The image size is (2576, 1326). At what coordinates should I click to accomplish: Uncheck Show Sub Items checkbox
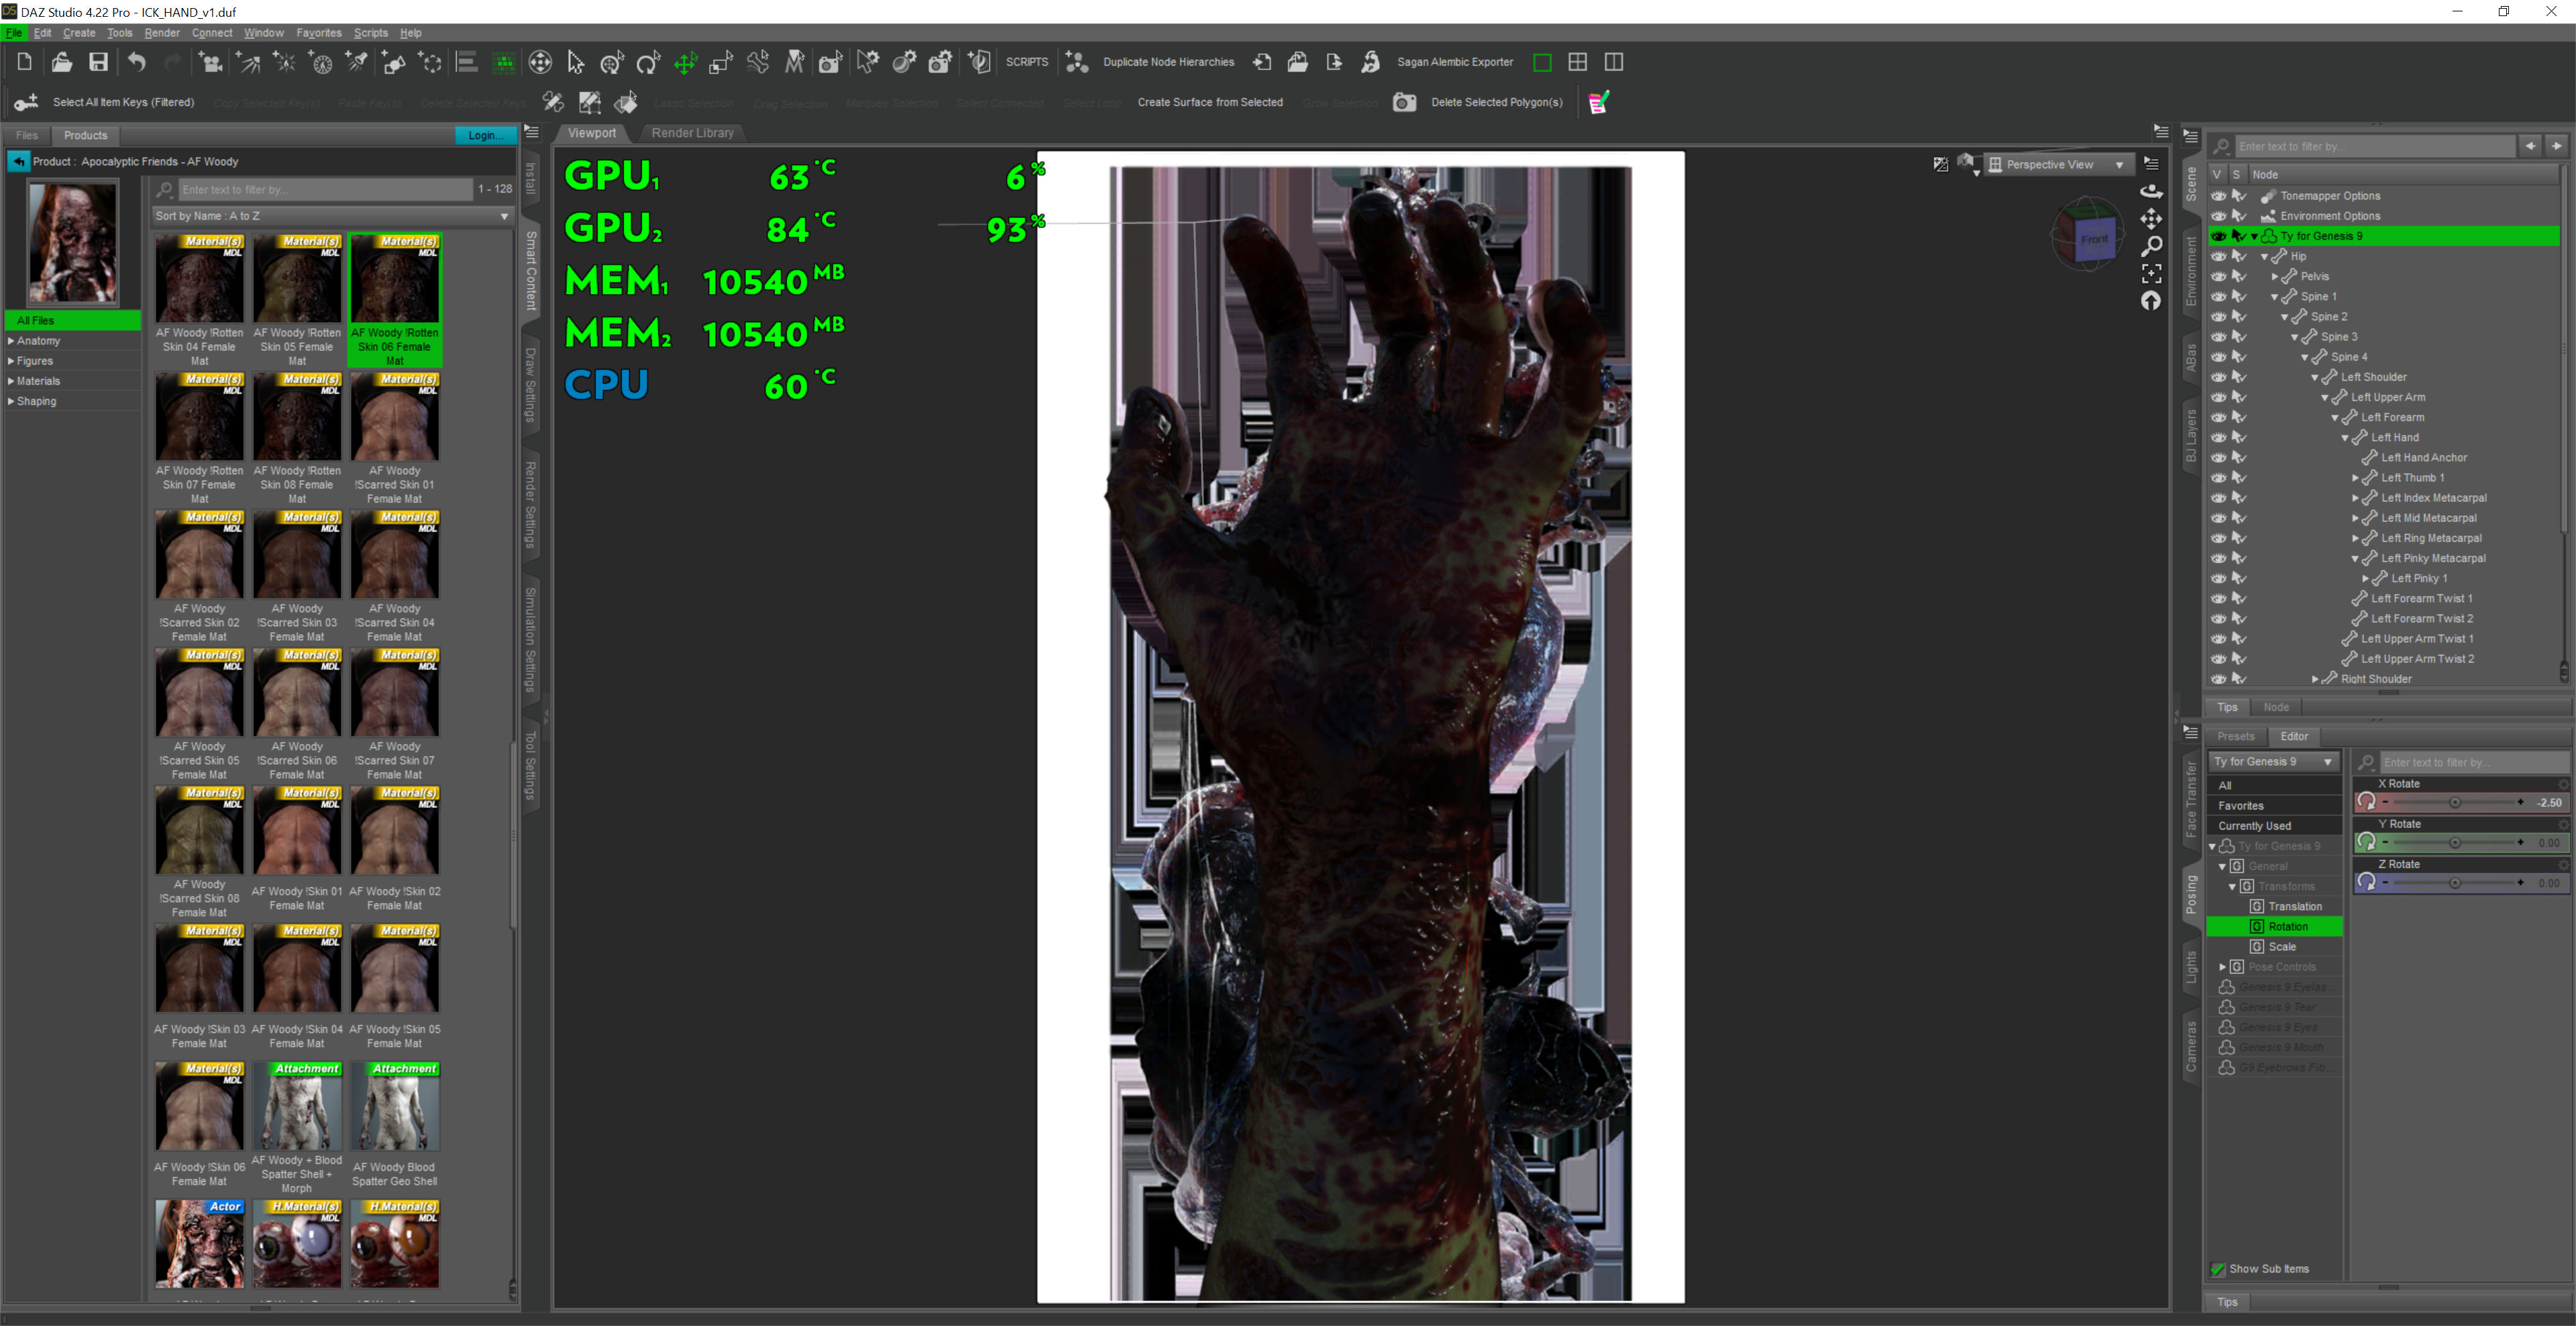pyautogui.click(x=2217, y=1269)
